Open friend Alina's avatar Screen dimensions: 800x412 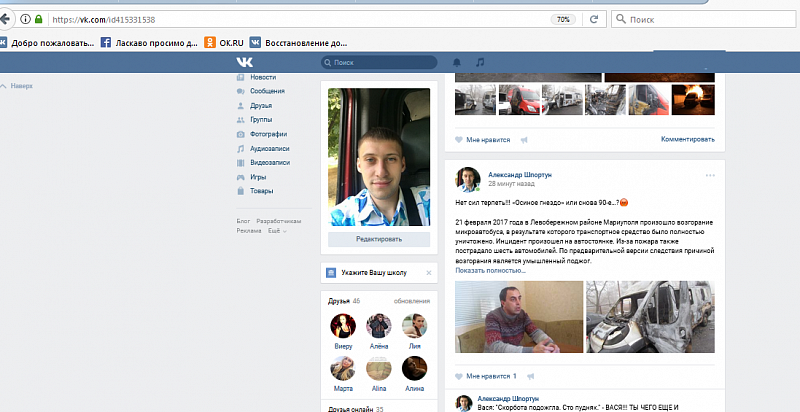click(379, 368)
